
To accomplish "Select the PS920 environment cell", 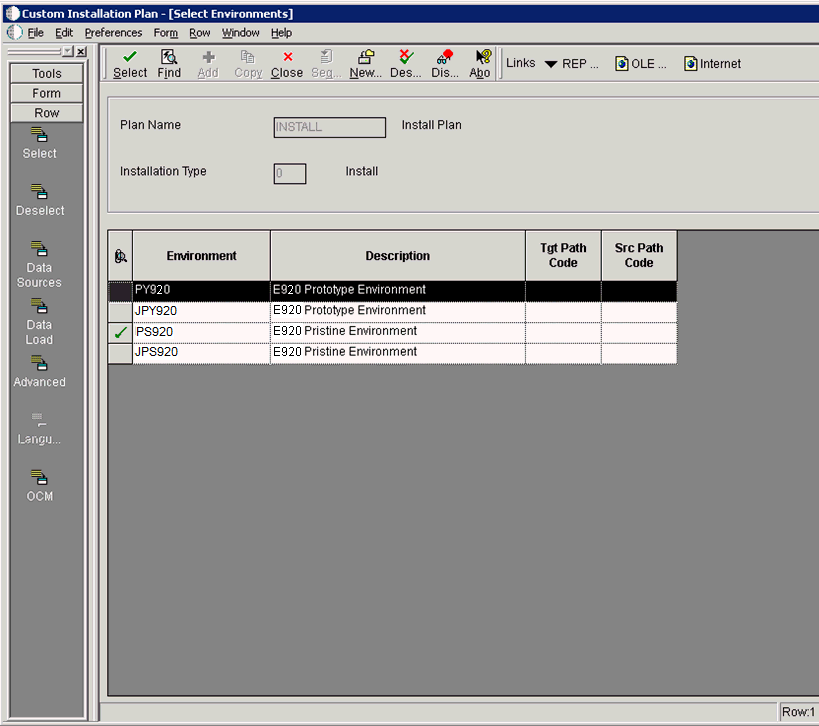I will coord(201,332).
